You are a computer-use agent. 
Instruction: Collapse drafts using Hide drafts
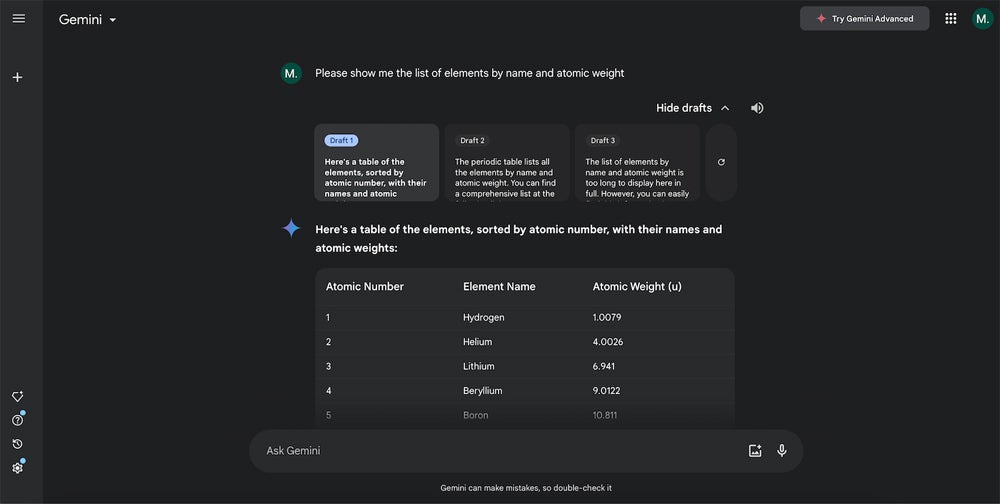692,108
